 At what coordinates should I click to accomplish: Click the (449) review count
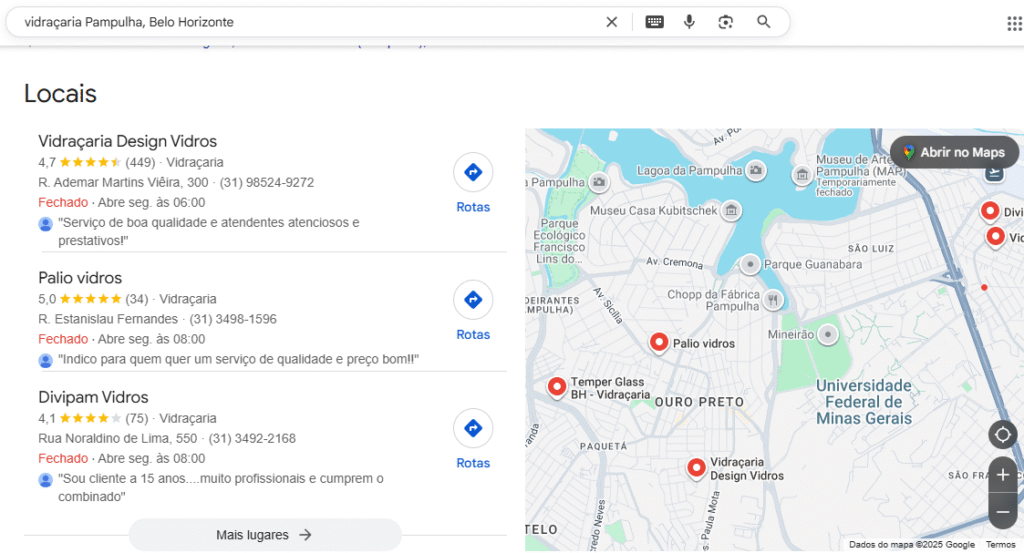pyautogui.click(x=140, y=162)
